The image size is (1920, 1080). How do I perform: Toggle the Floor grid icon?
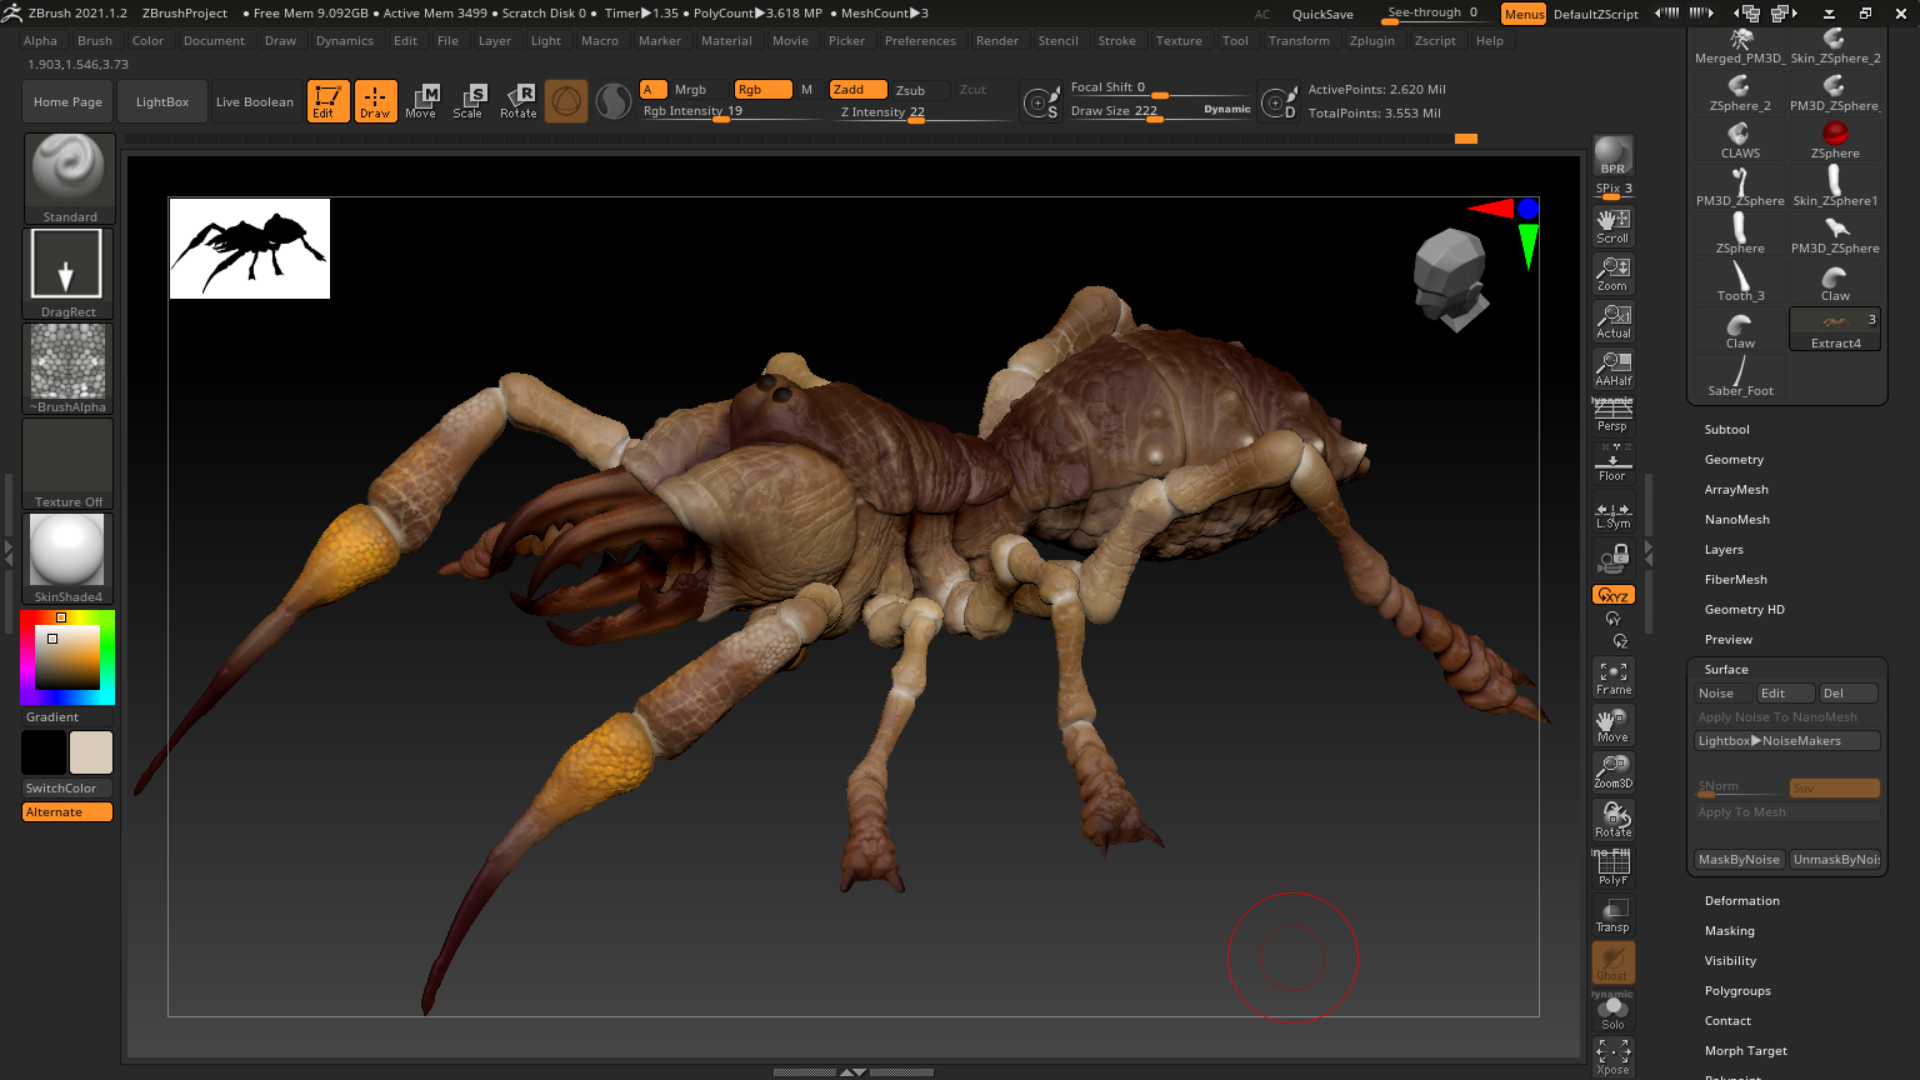click(1612, 464)
